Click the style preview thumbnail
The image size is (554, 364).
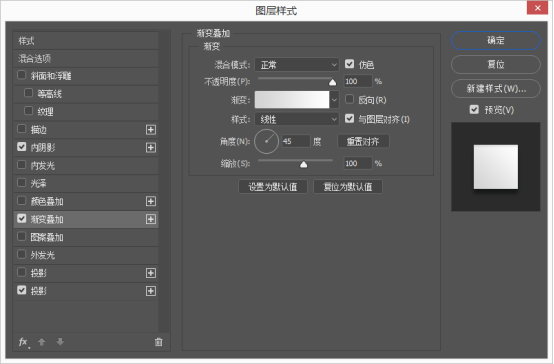[x=496, y=167]
